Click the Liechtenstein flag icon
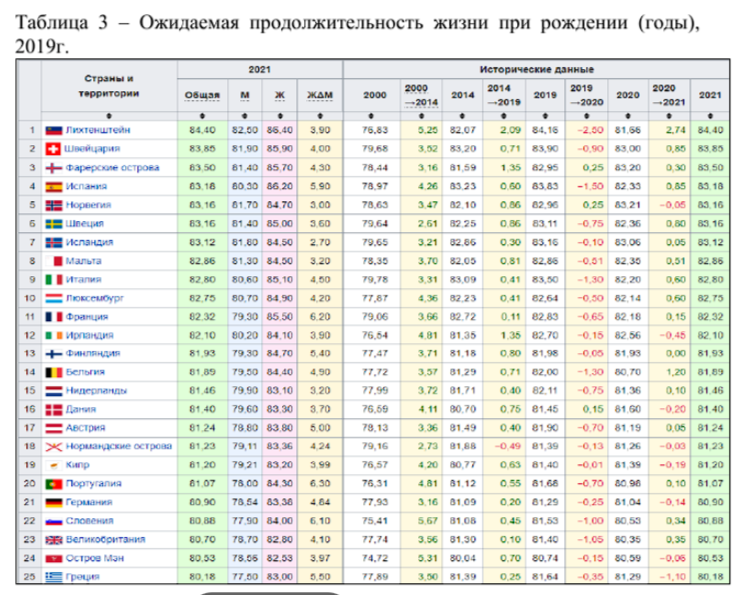The image size is (740, 595). click(x=54, y=130)
